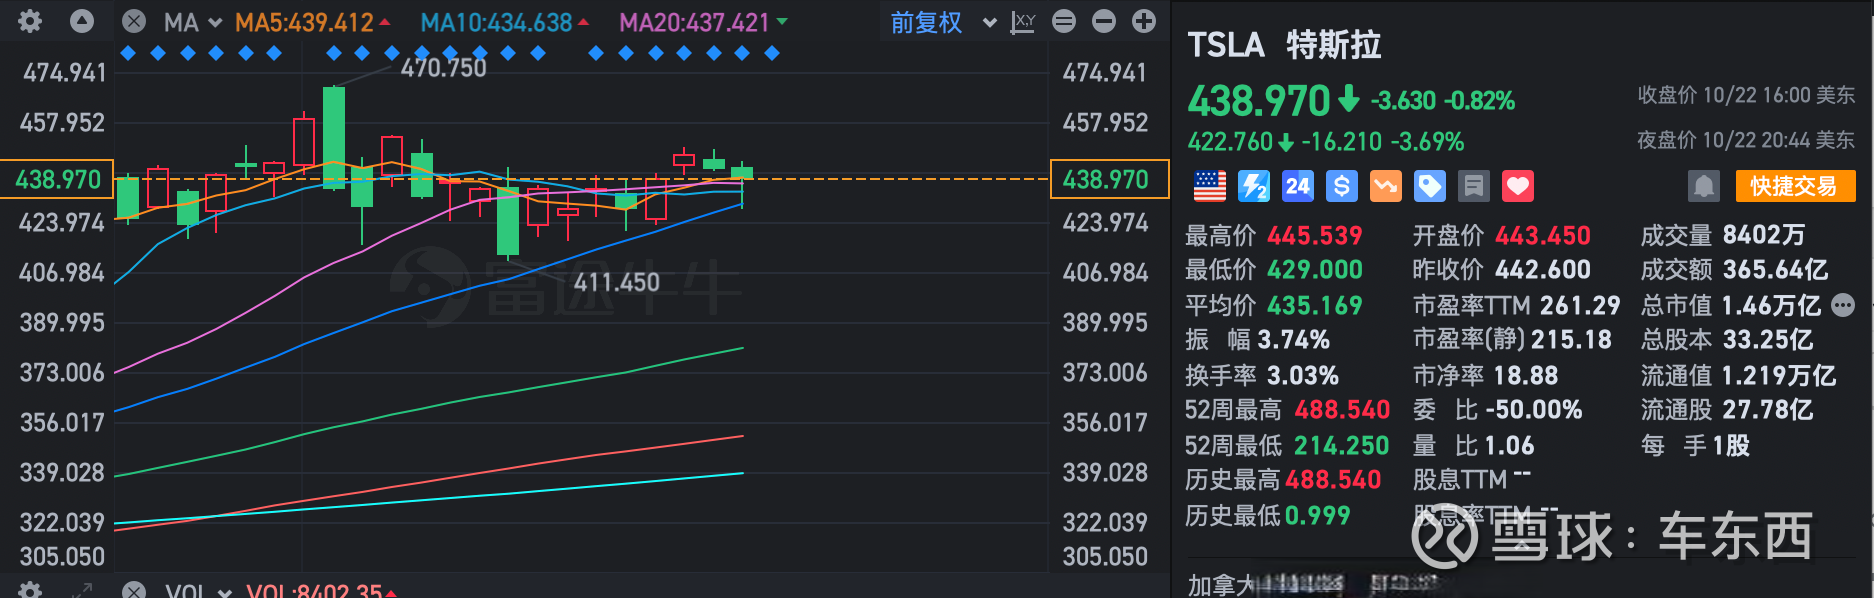Click the tall green candlestick near 470.750
The width and height of the screenshot is (1874, 598).
tap(334, 137)
